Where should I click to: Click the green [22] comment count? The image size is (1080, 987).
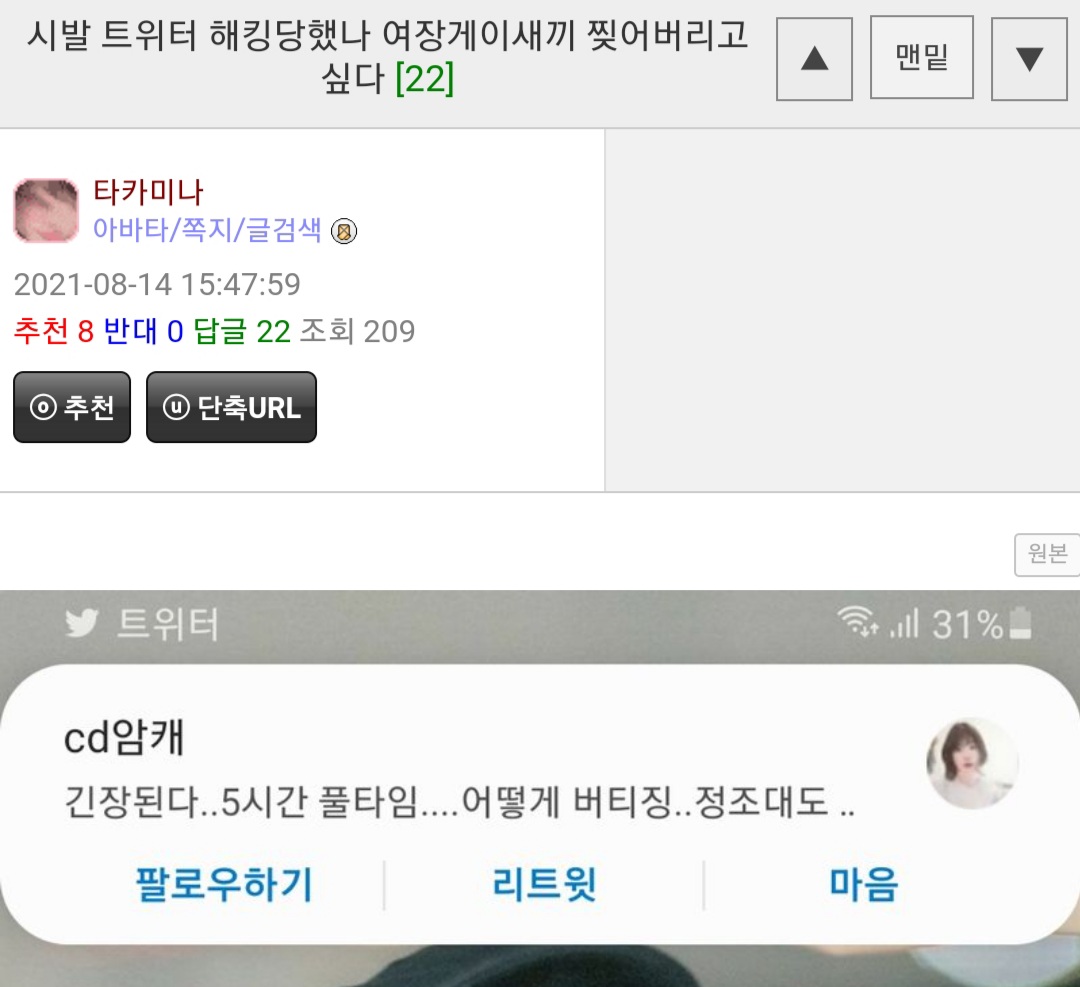click(x=425, y=78)
